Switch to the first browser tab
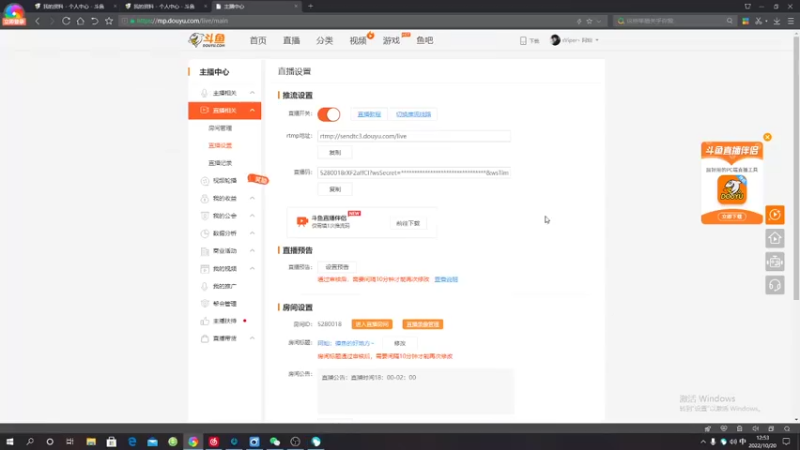 tap(73, 6)
